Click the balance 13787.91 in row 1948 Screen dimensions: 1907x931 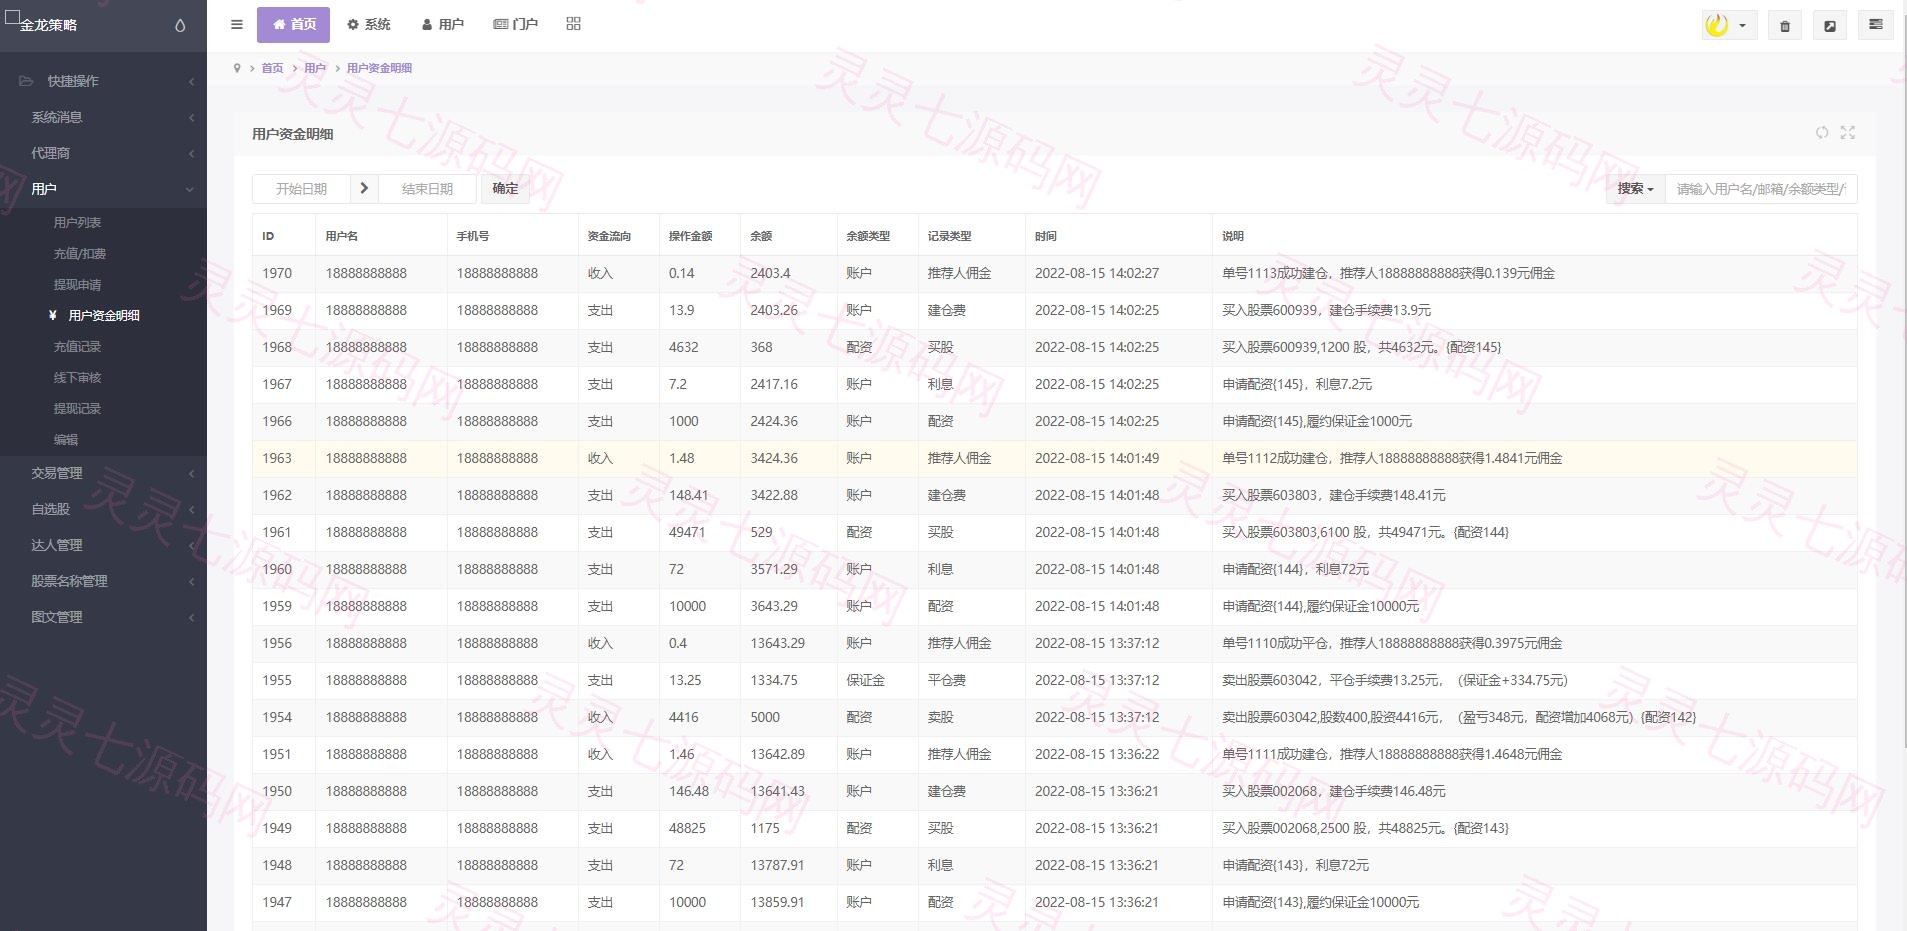point(777,865)
